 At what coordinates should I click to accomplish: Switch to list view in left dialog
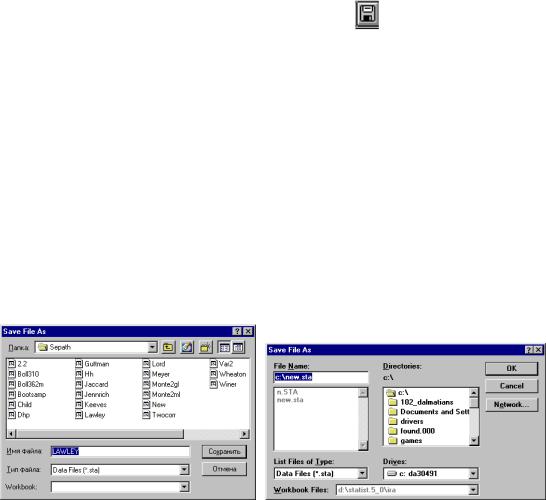(224, 347)
